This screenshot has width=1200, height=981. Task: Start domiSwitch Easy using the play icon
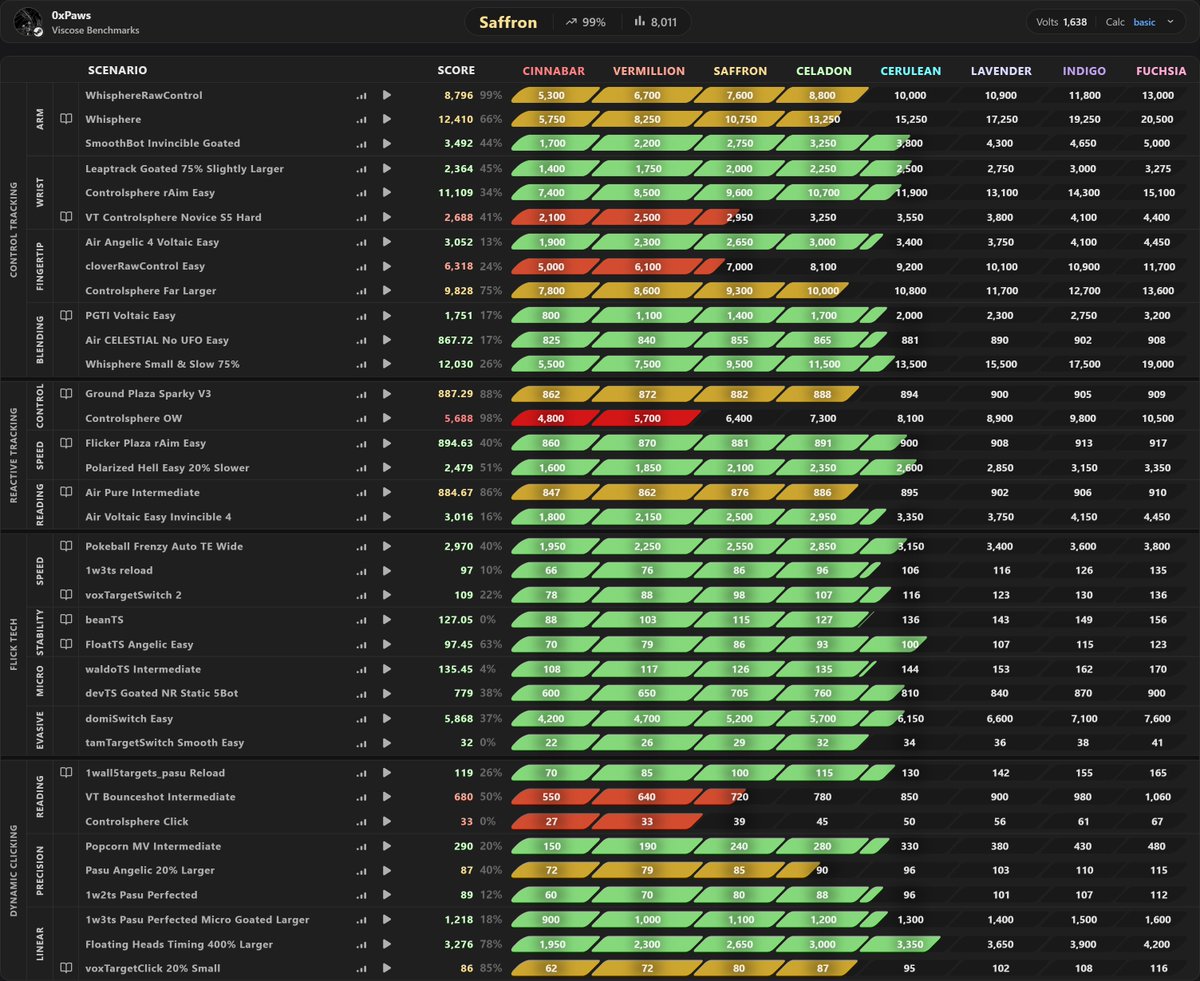tap(387, 719)
